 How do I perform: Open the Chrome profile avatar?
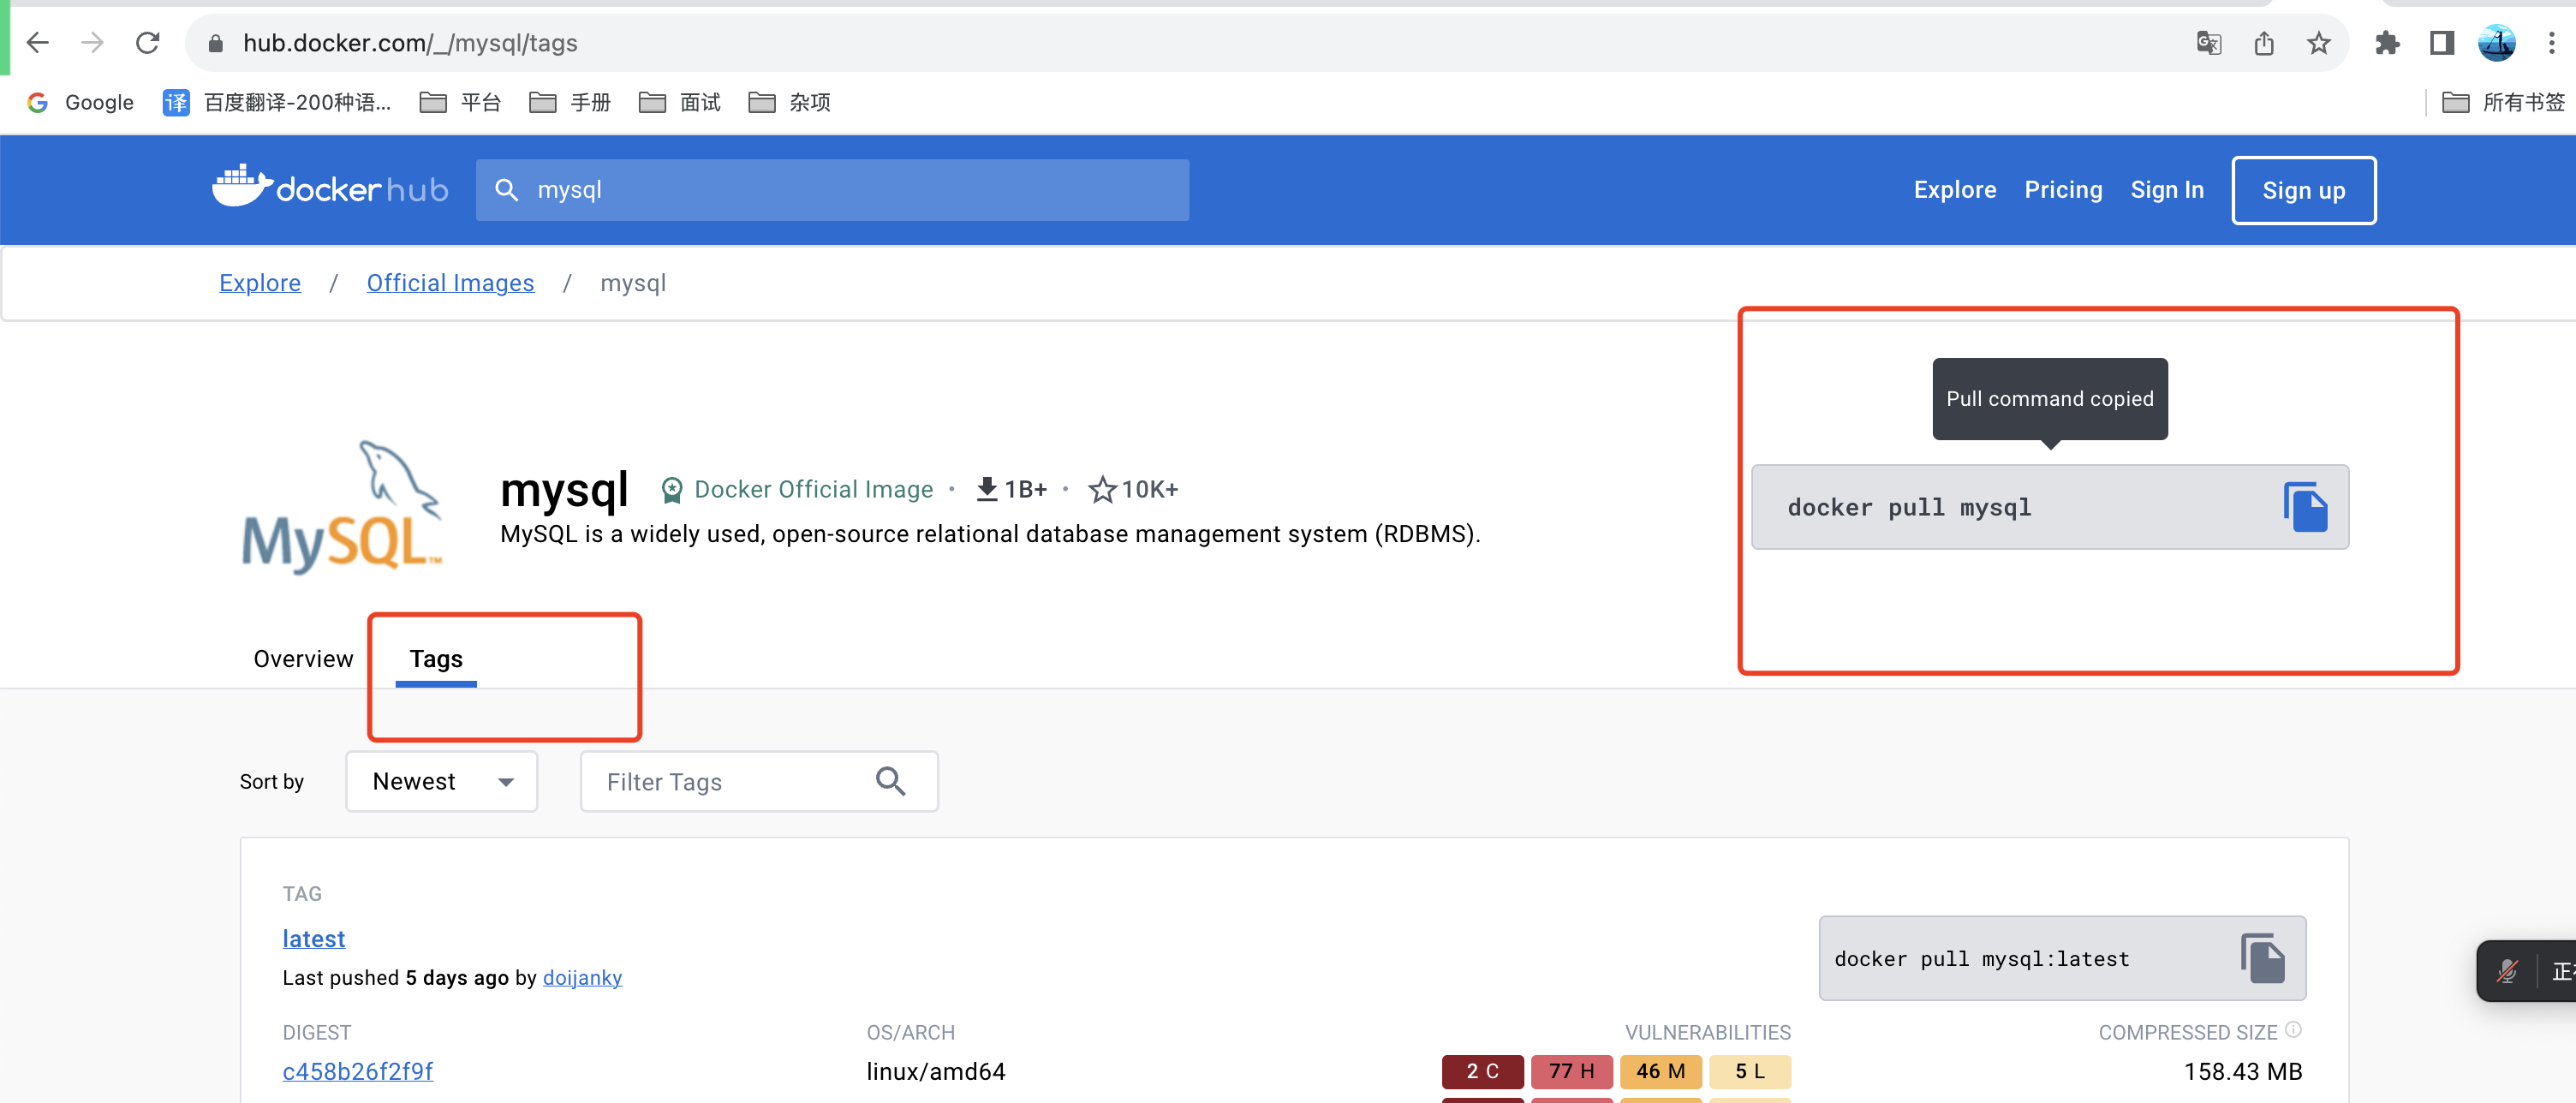click(x=2496, y=43)
